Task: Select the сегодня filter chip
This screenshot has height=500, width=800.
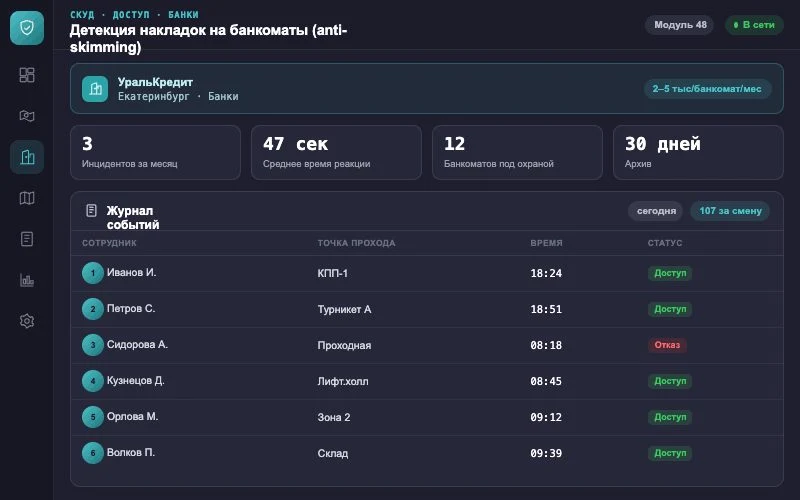Action: 656,211
